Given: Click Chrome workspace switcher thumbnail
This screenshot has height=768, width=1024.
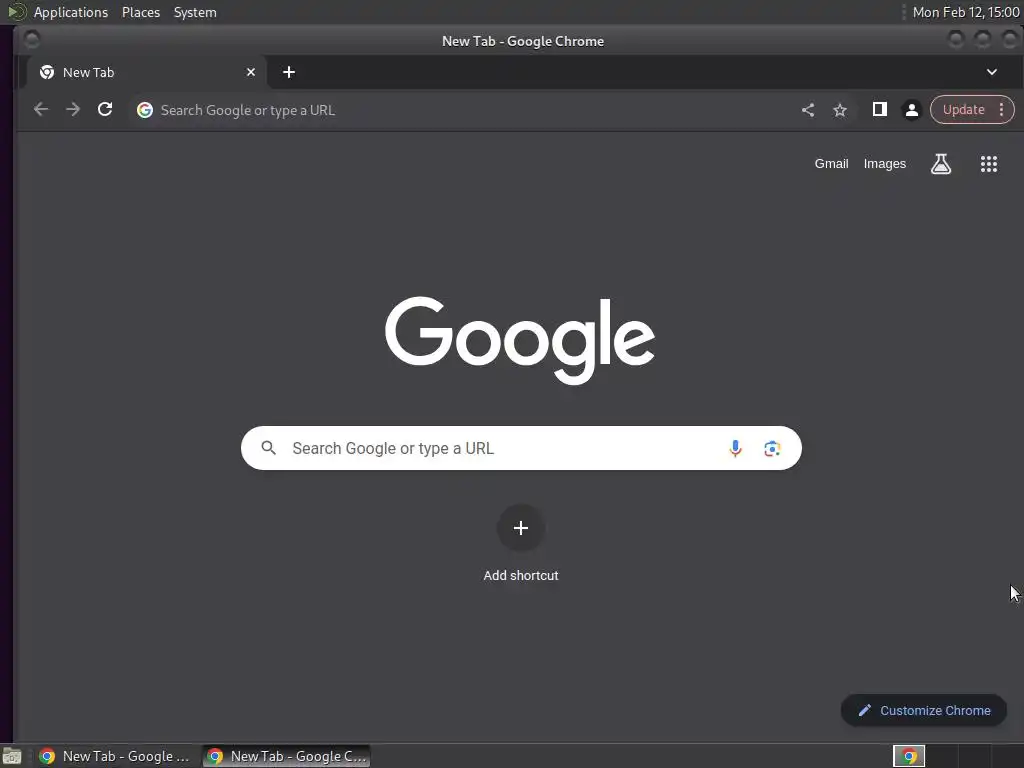Looking at the screenshot, I should tap(908, 756).
